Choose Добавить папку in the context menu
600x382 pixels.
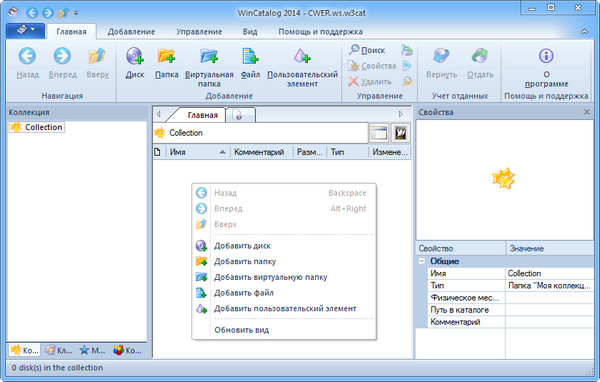tap(284, 261)
